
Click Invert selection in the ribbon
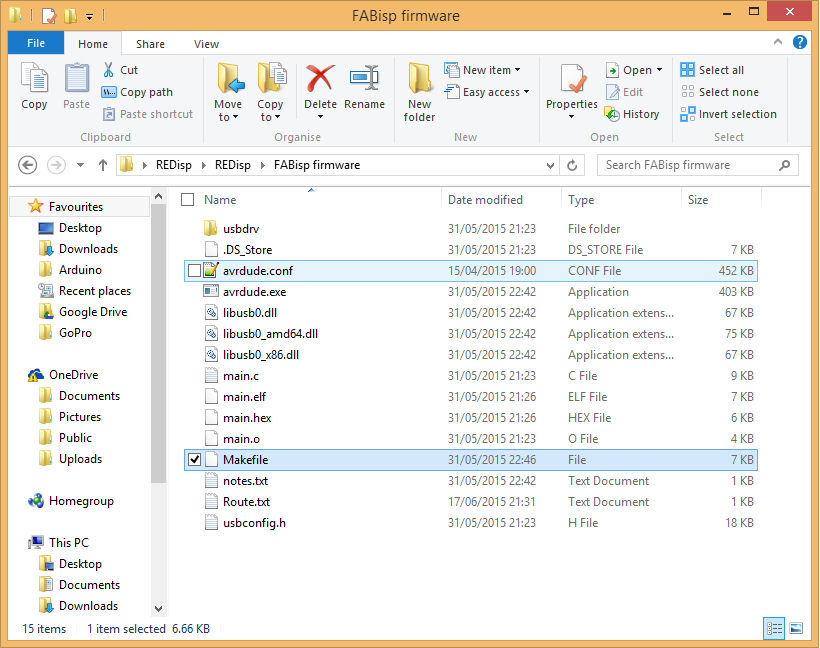click(x=728, y=114)
